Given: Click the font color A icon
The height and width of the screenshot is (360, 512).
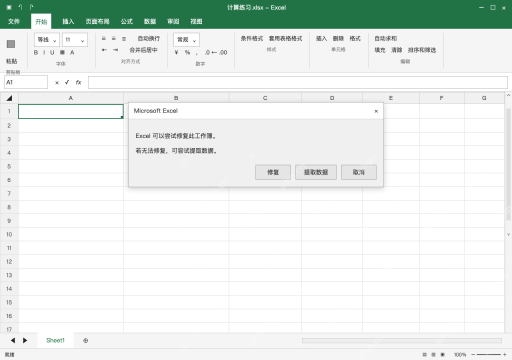Looking at the screenshot, I should coord(72,53).
